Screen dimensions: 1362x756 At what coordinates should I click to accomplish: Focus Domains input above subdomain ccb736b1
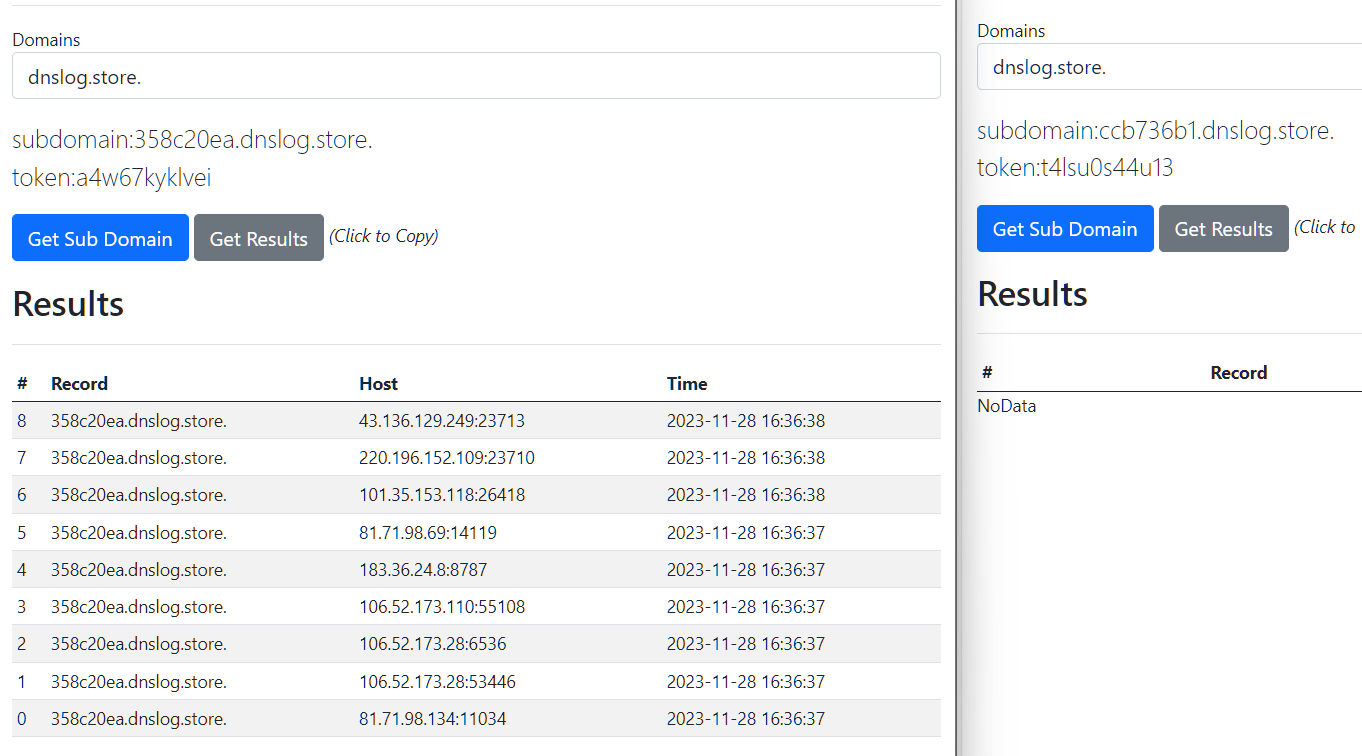click(x=1168, y=67)
